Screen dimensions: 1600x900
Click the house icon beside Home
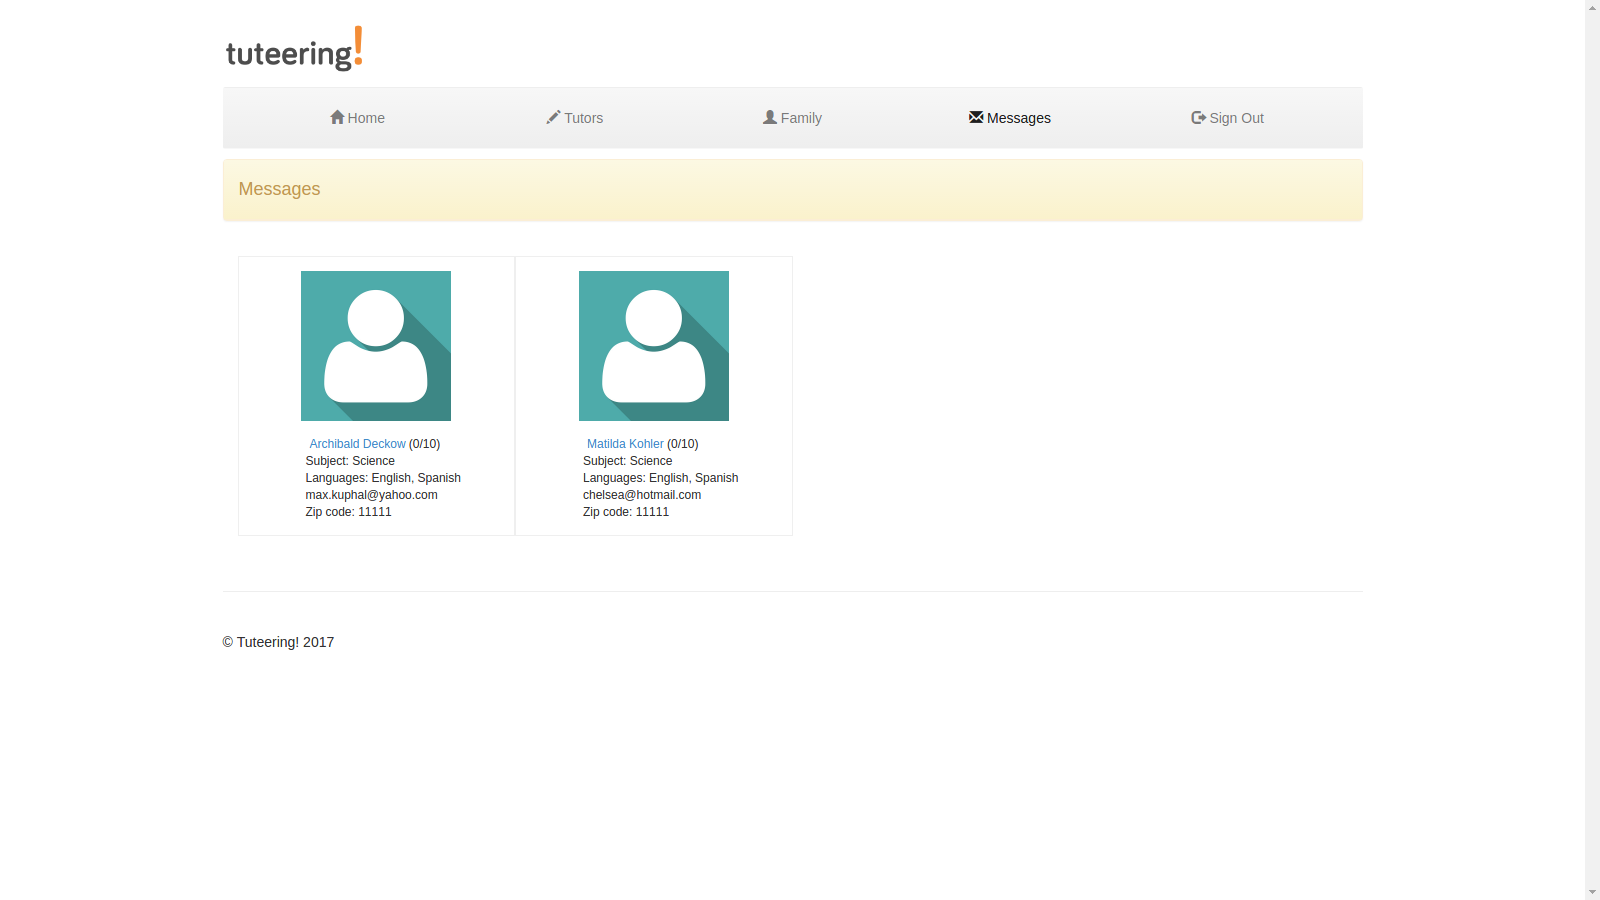[x=337, y=117]
